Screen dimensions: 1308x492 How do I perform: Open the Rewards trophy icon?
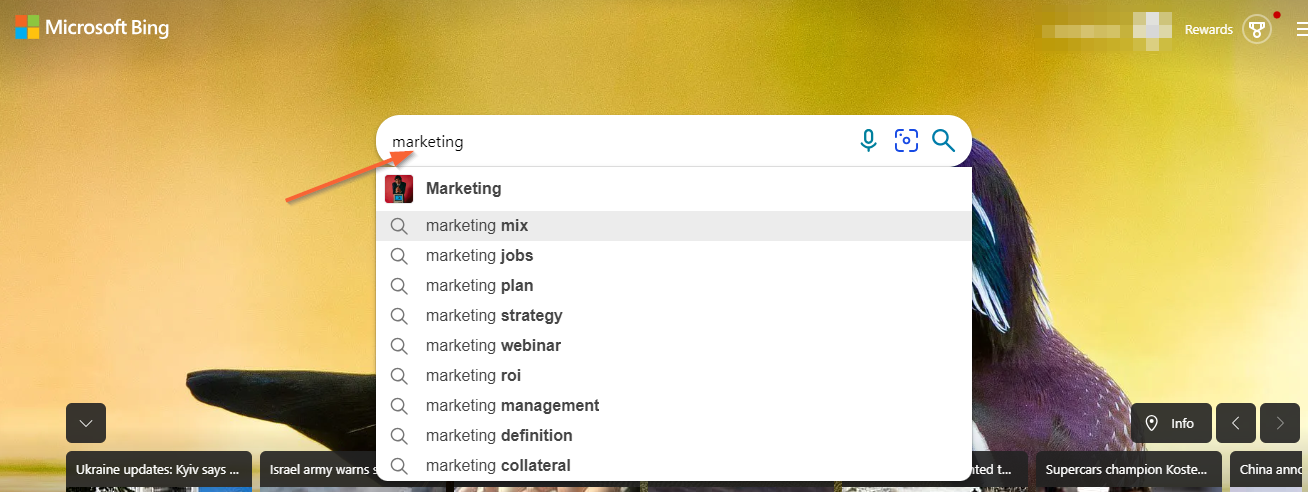coord(1256,29)
